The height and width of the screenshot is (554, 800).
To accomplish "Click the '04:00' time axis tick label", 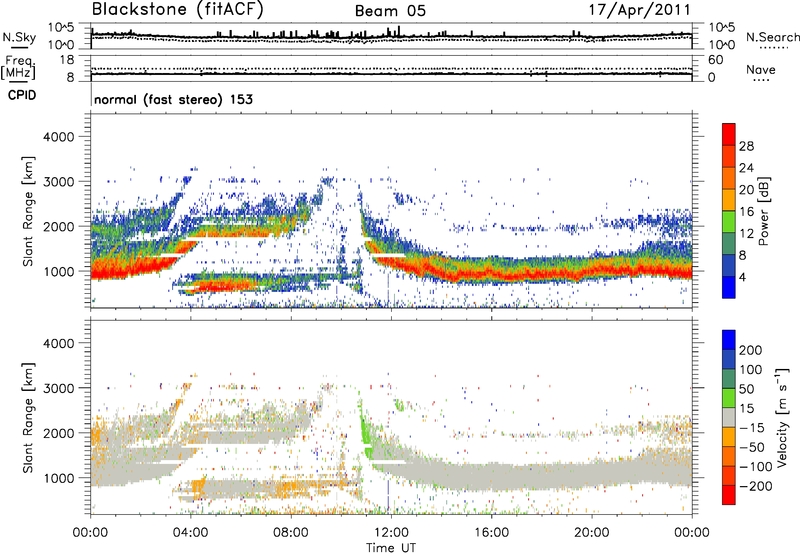I will point(191,533).
